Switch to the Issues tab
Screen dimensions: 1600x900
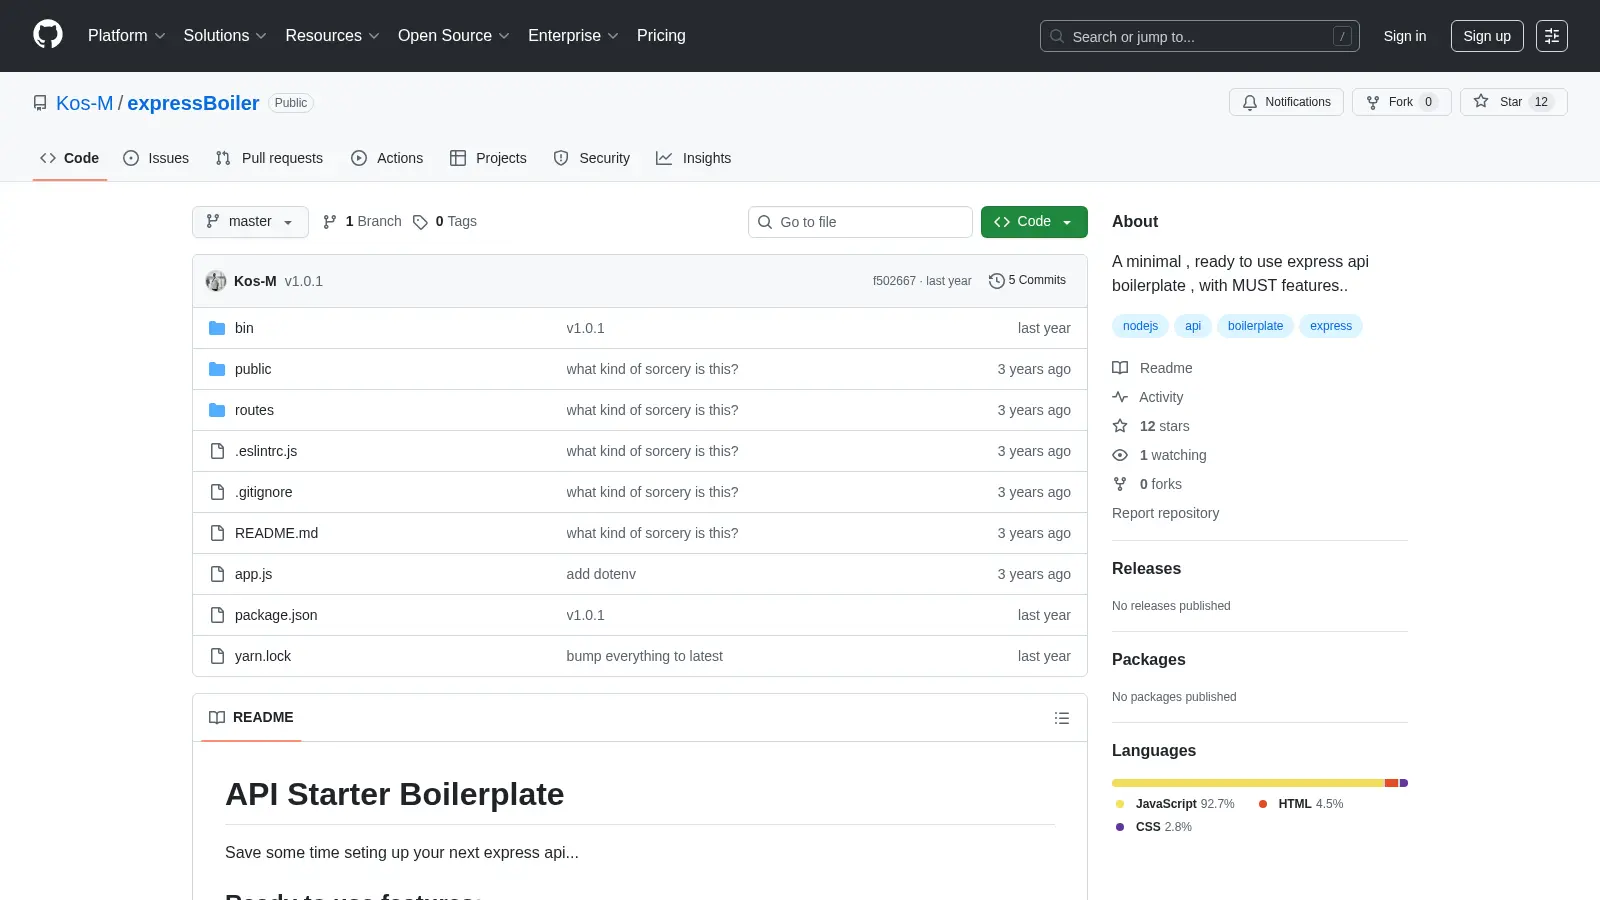coord(156,158)
